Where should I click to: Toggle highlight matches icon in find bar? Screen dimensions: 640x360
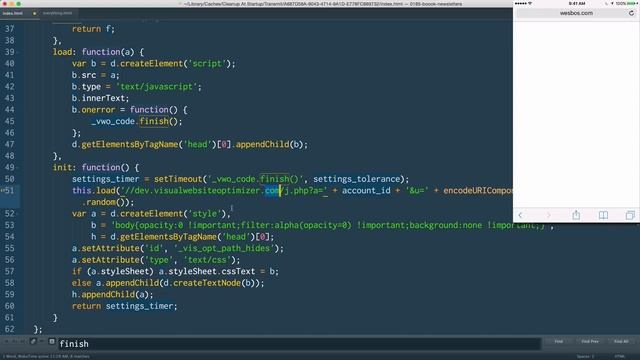pos(52,341)
